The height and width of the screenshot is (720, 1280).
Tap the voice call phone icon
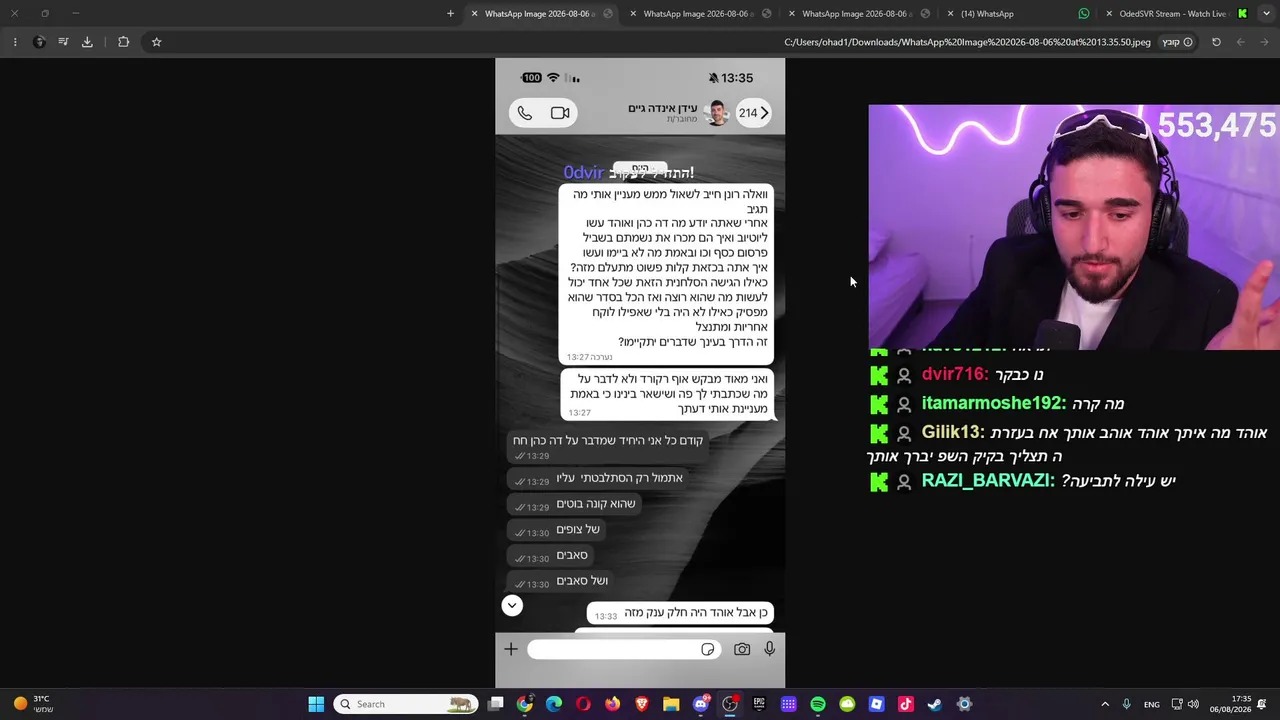click(x=525, y=113)
